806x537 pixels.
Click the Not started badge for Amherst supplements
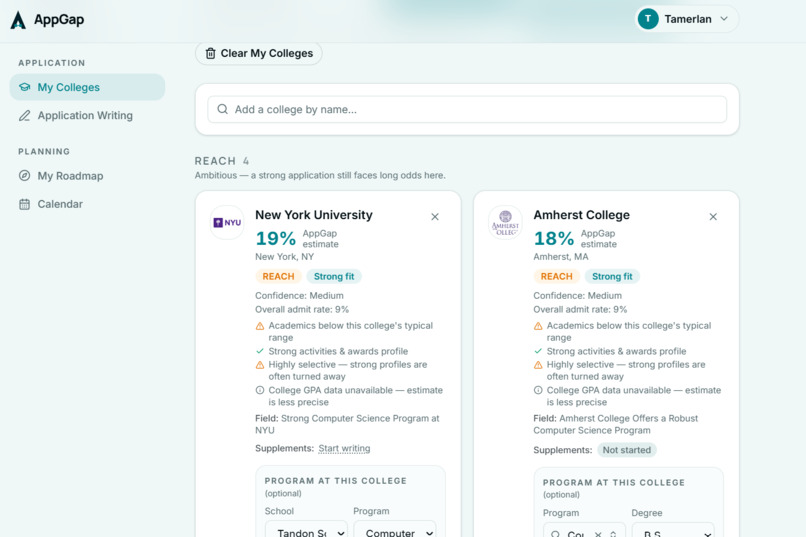pos(627,450)
